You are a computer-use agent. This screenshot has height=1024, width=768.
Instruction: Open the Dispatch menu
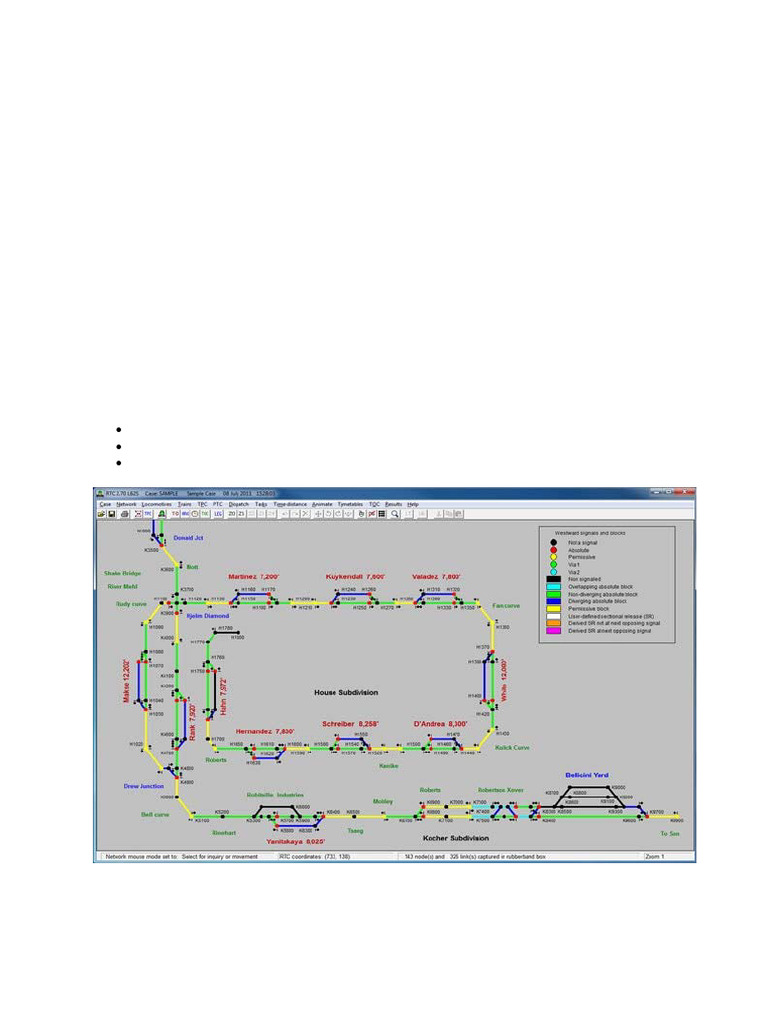point(238,504)
